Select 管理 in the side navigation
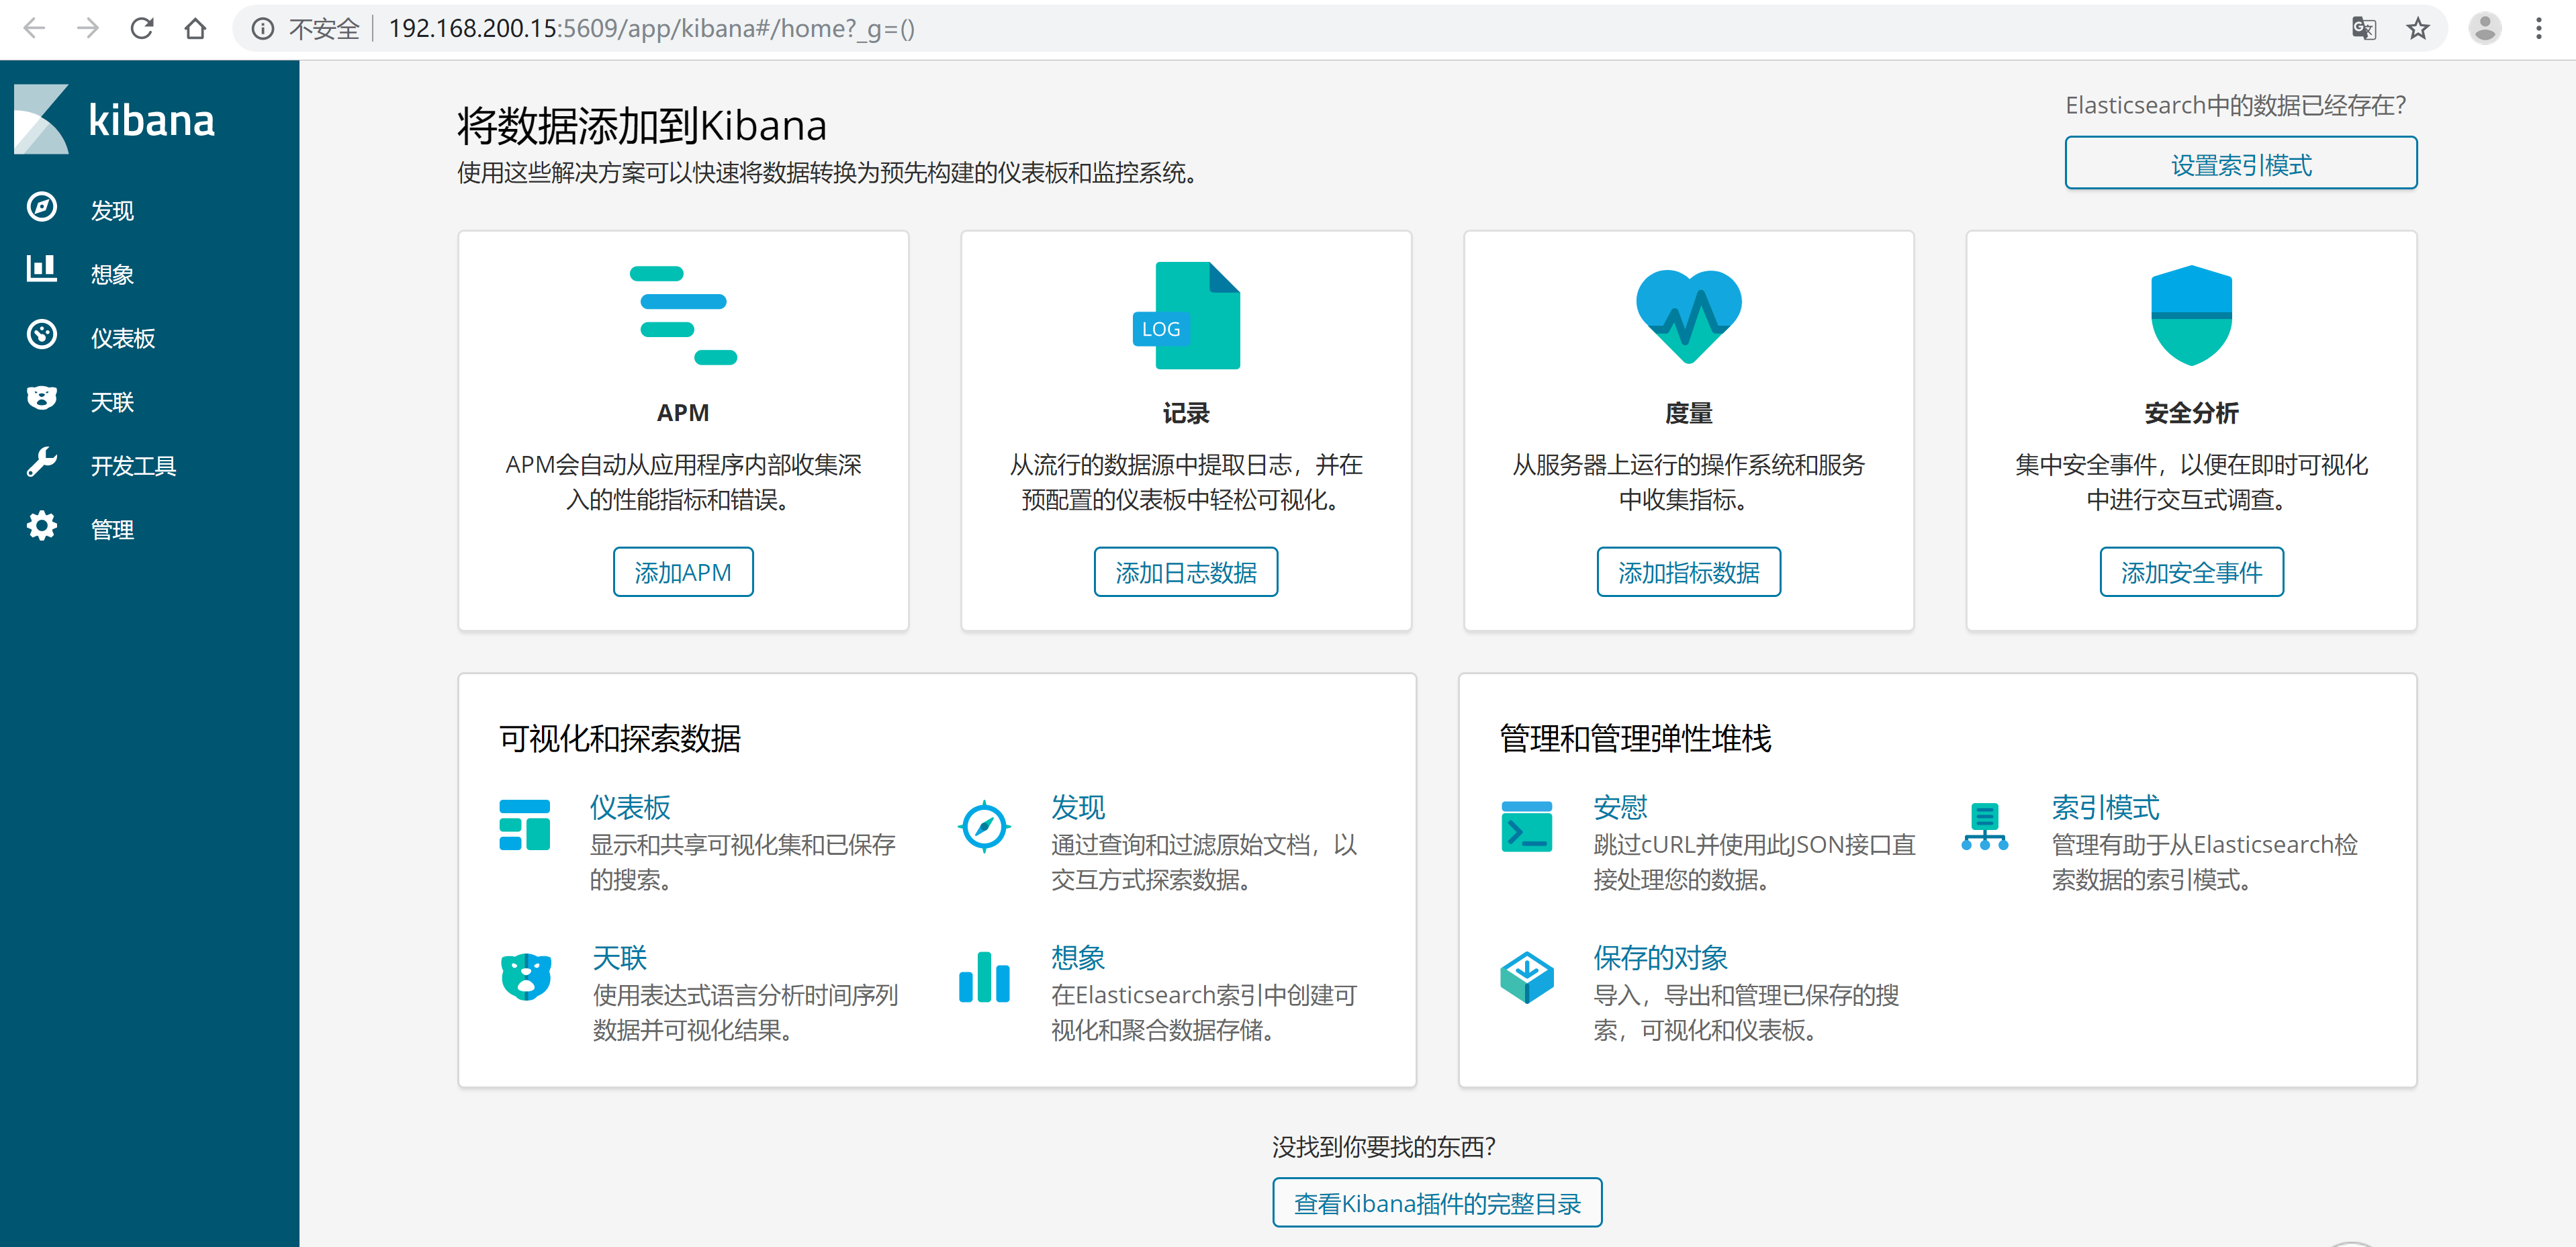 tap(112, 530)
